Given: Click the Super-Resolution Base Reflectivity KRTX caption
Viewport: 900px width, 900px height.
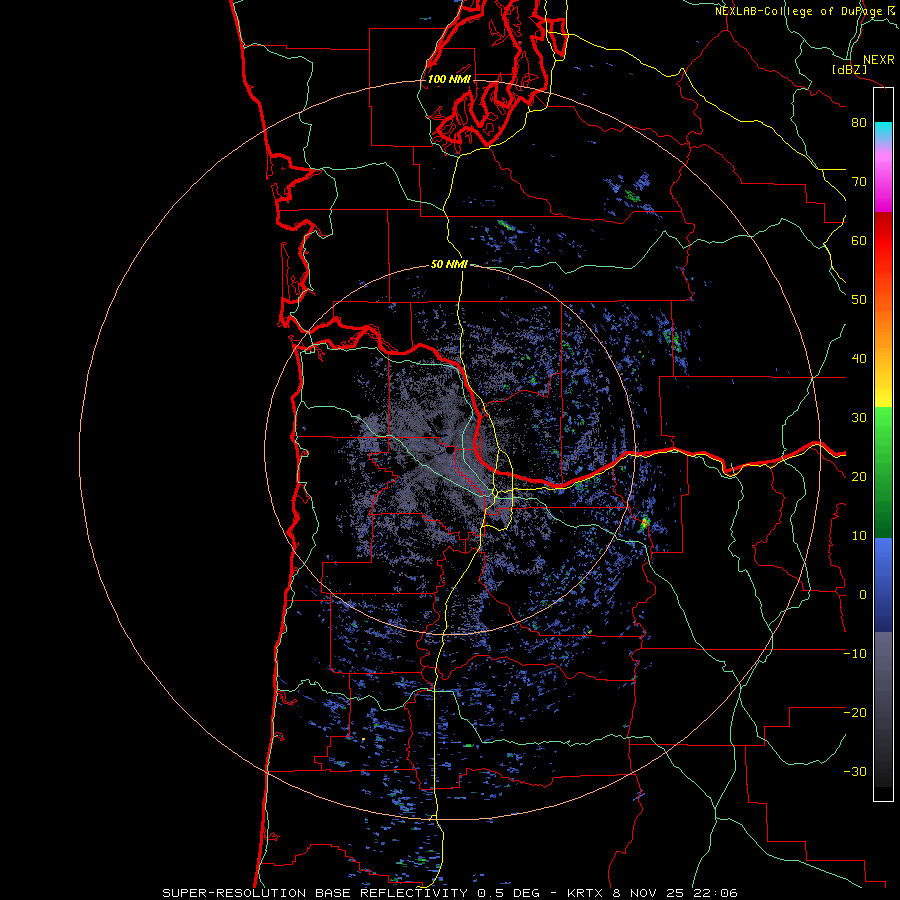Looking at the screenshot, I should click(x=450, y=893).
